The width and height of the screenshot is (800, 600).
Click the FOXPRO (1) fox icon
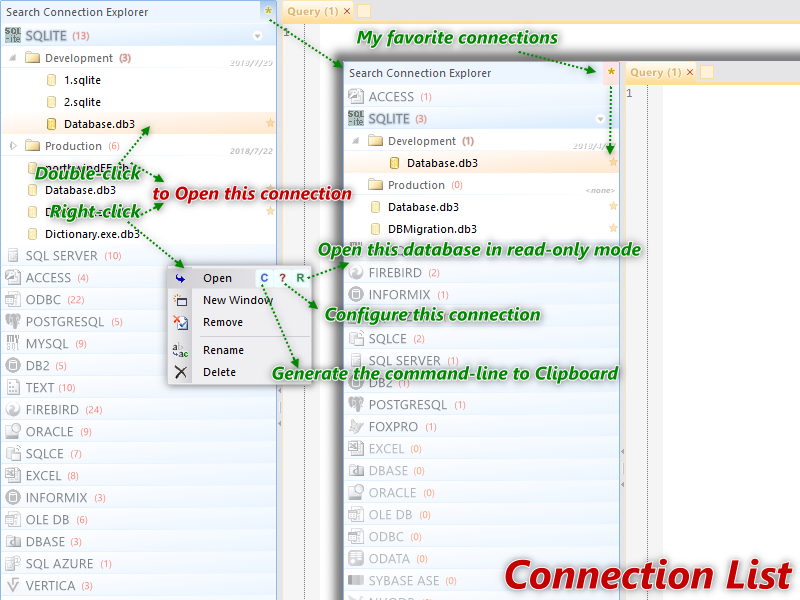point(356,426)
